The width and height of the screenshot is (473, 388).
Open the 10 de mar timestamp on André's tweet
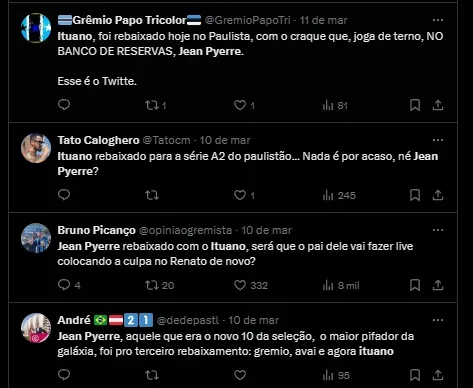coord(253,320)
